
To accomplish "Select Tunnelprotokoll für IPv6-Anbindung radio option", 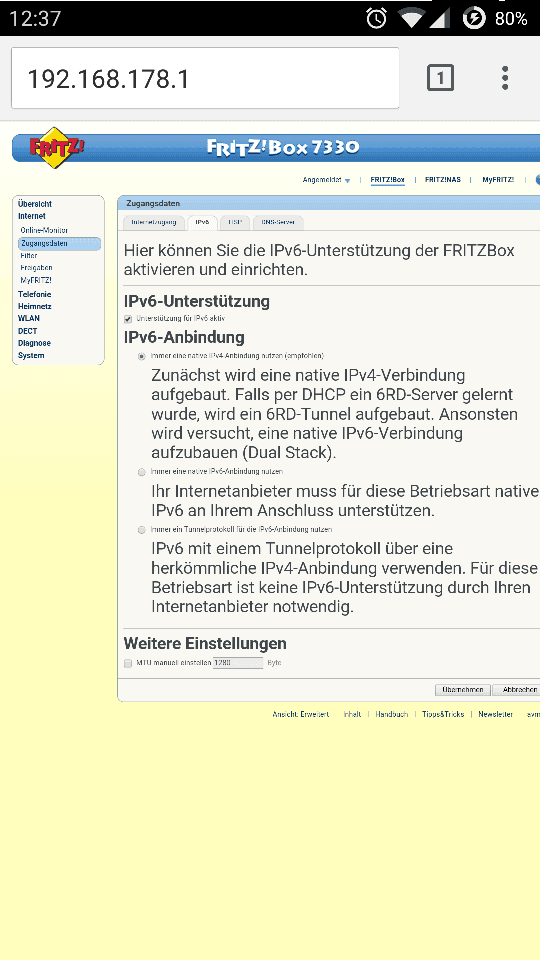I will click(x=141, y=530).
